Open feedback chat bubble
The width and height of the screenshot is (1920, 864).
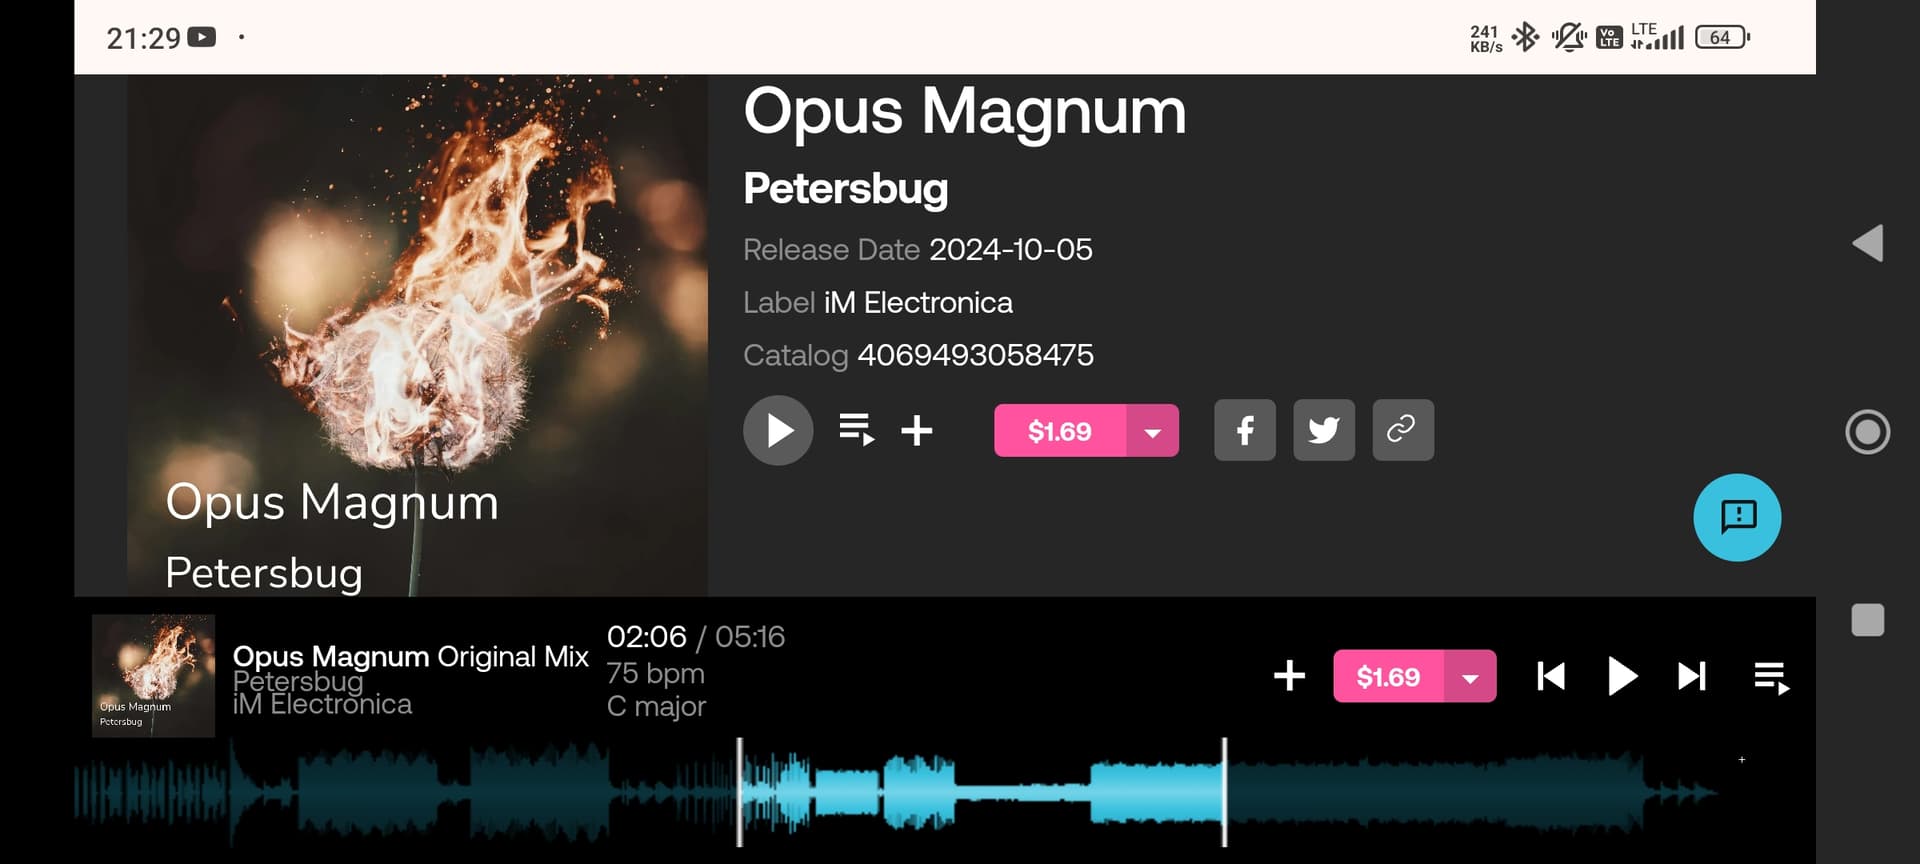(x=1737, y=517)
